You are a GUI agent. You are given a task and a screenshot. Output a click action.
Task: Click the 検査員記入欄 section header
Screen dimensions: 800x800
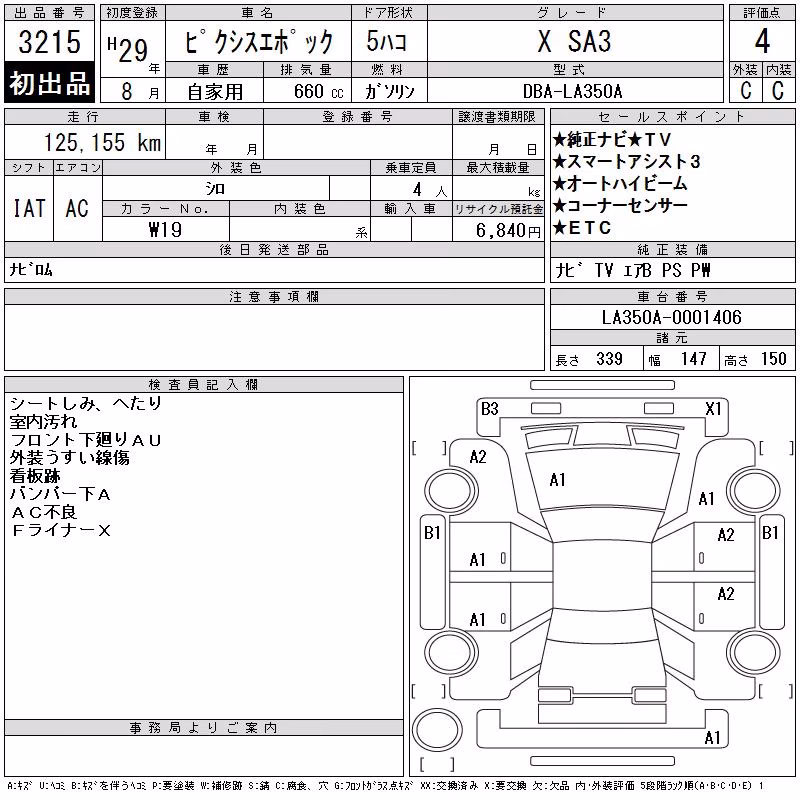click(x=203, y=385)
